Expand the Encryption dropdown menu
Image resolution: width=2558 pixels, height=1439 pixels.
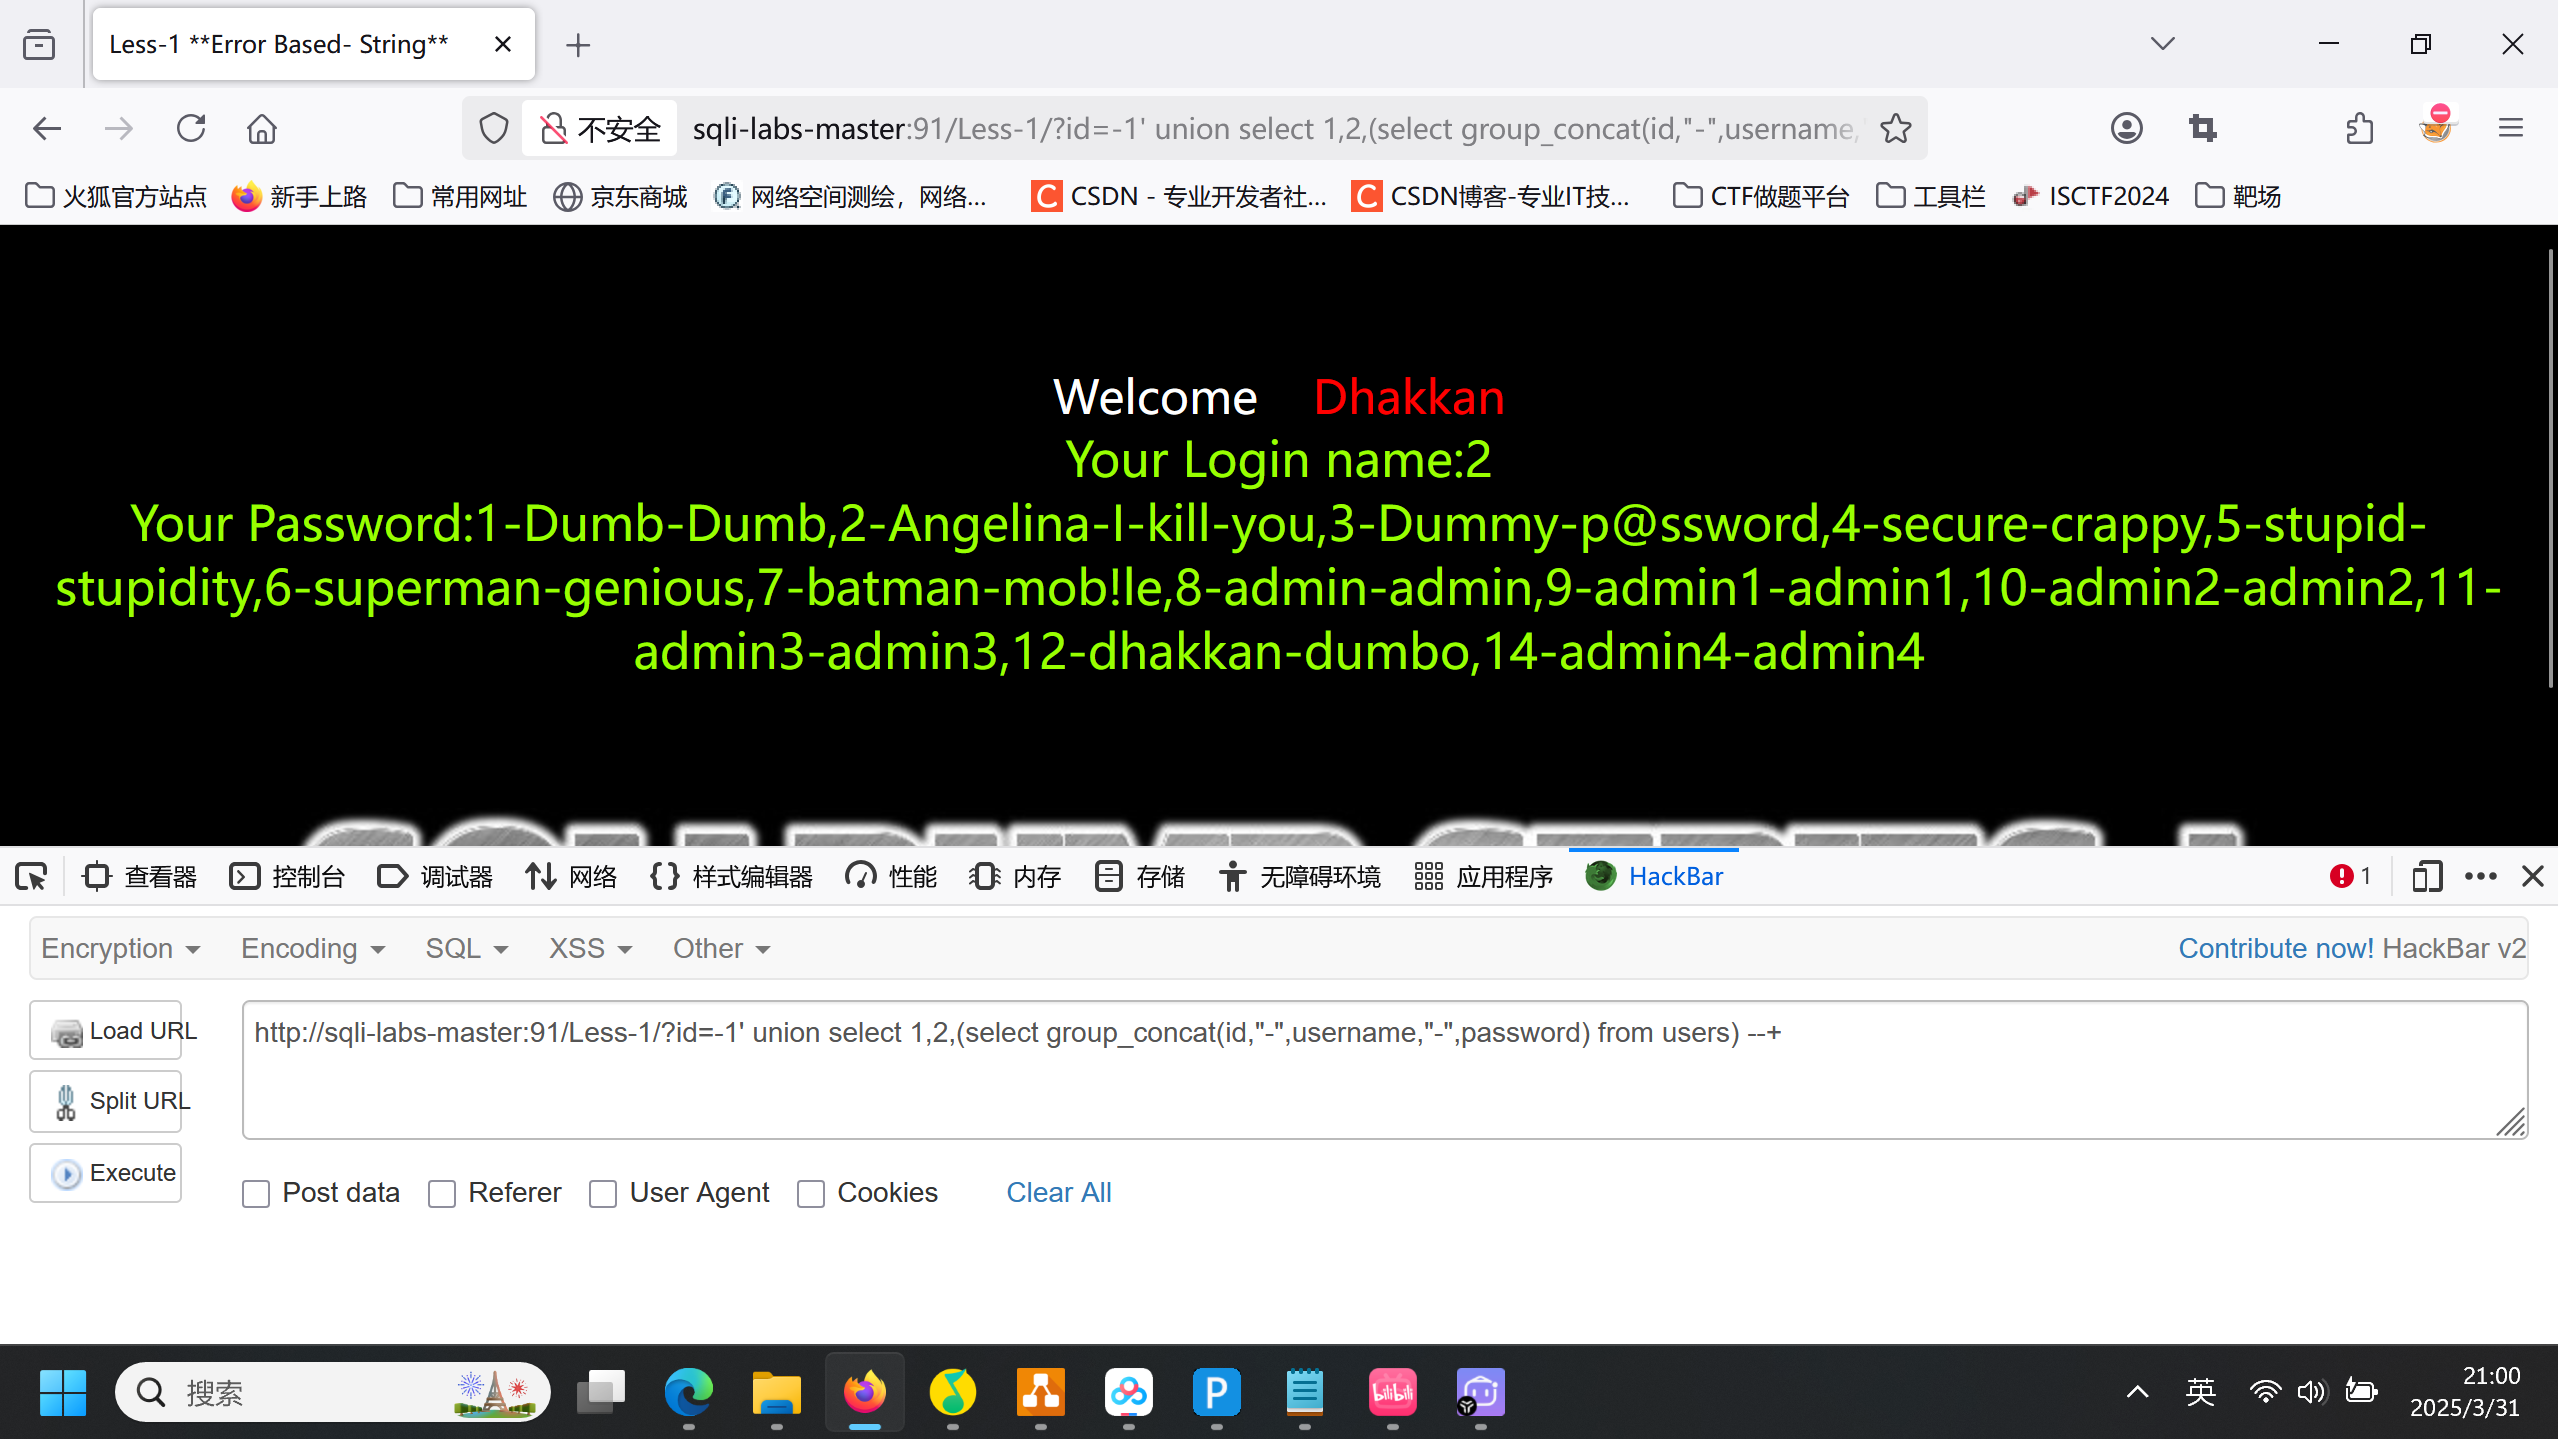[x=121, y=948]
